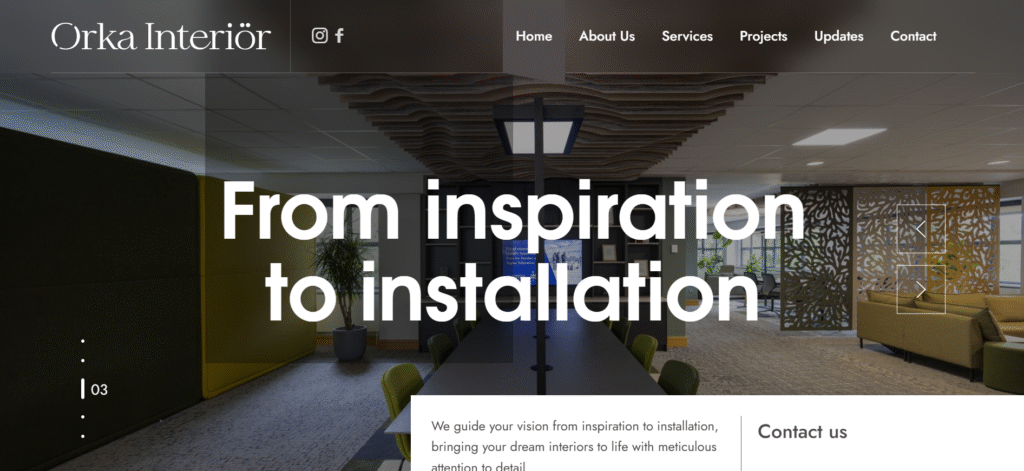Select the active 03 slide indicator

pos(95,389)
